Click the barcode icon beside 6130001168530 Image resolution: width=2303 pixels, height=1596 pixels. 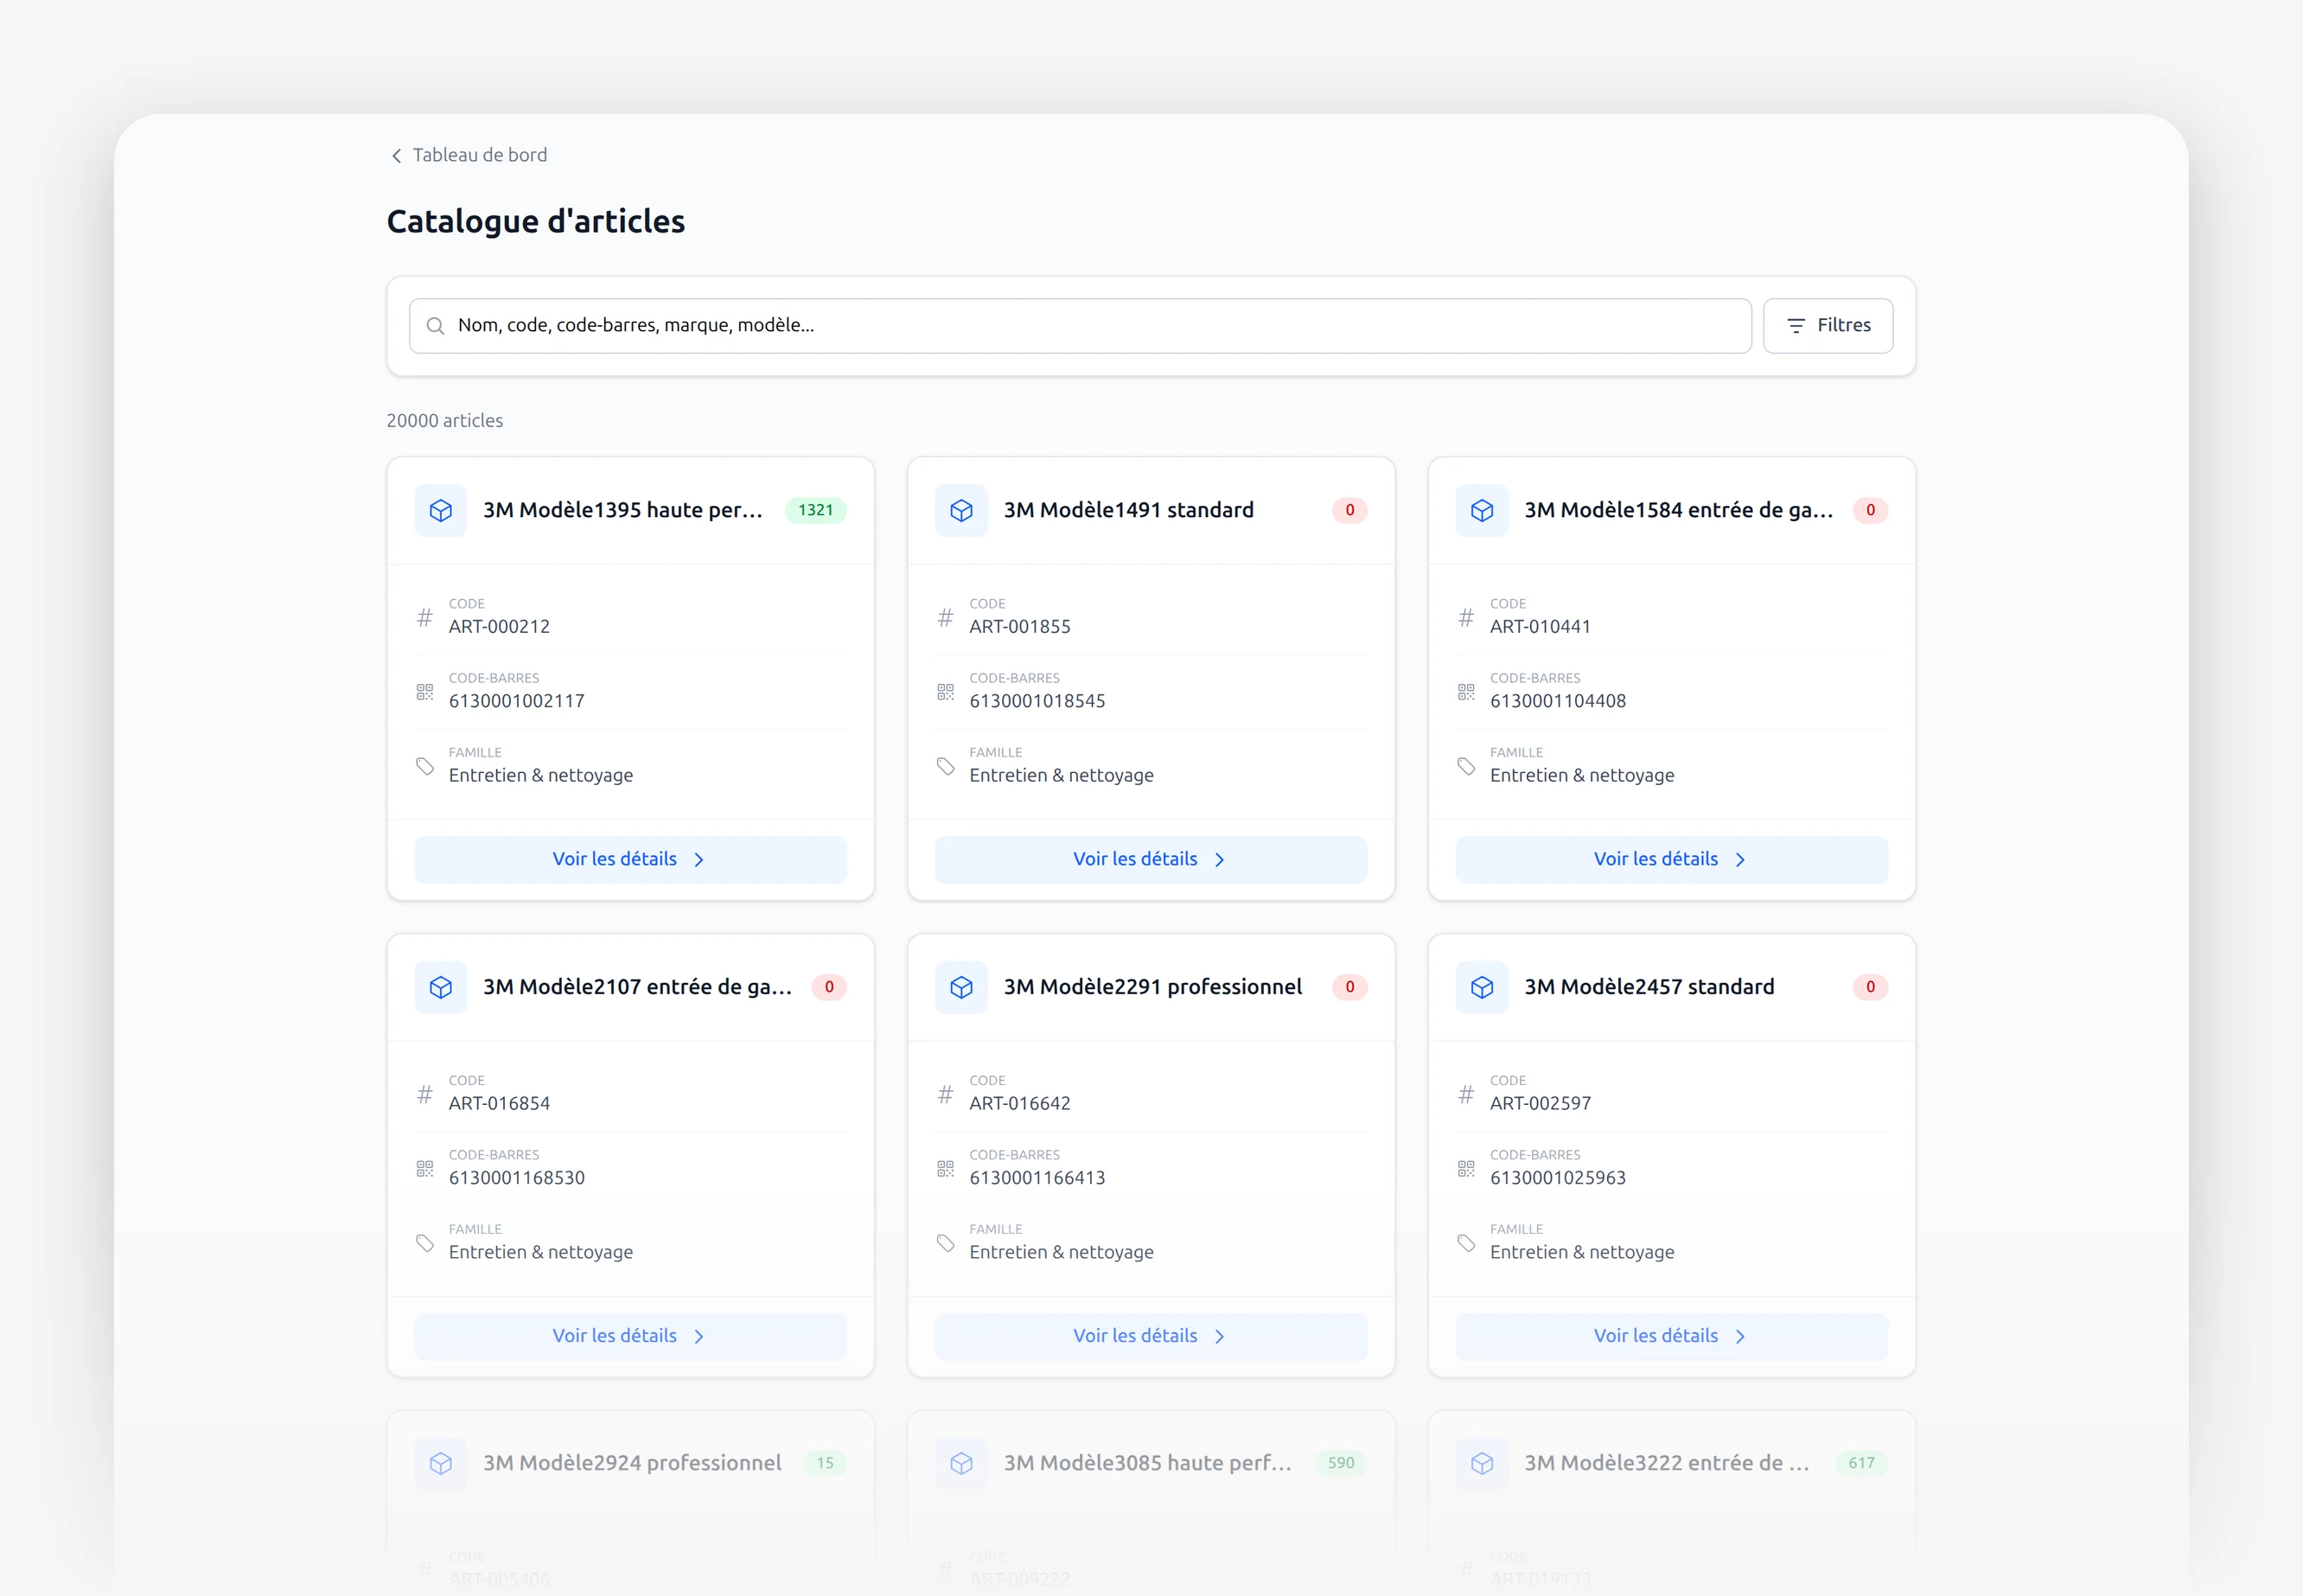(425, 1169)
